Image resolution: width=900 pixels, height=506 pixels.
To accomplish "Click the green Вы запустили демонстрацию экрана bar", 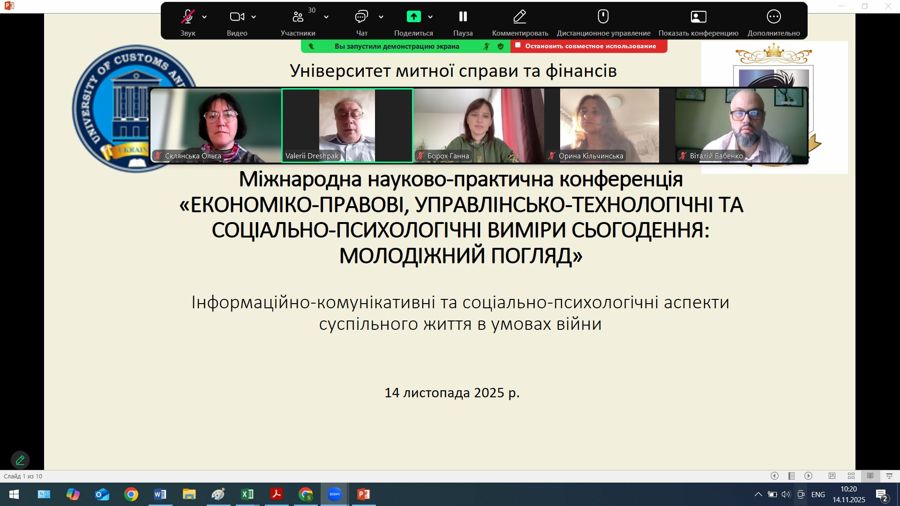I will [397, 46].
